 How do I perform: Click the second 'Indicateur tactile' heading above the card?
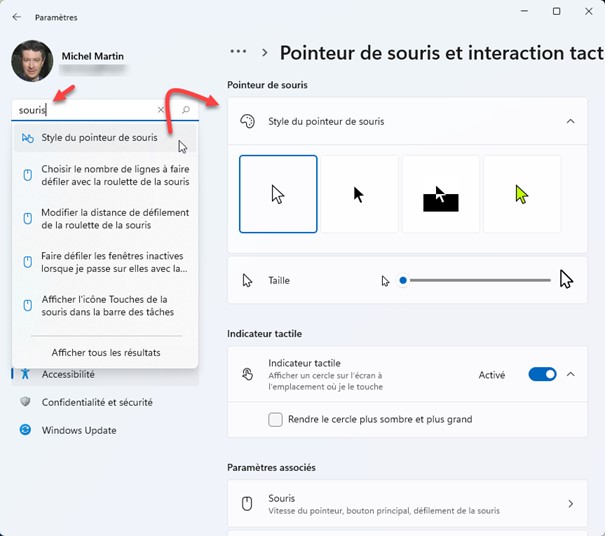[x=264, y=334]
